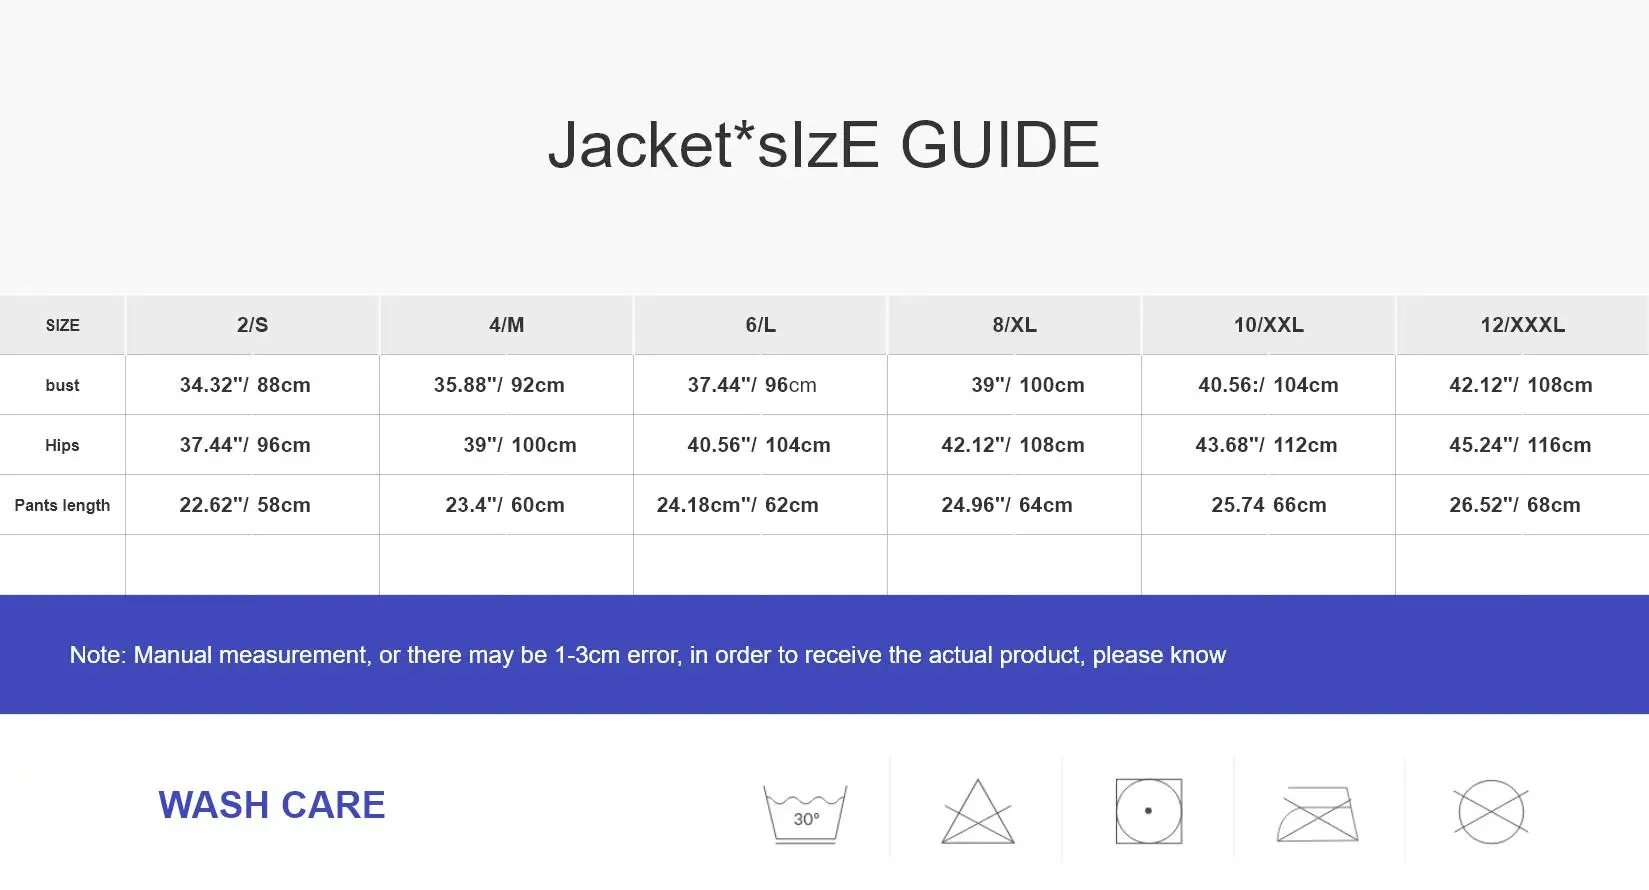Click the do not dry clean icon
Image resolution: width=1649 pixels, height=890 pixels.
coord(1490,812)
